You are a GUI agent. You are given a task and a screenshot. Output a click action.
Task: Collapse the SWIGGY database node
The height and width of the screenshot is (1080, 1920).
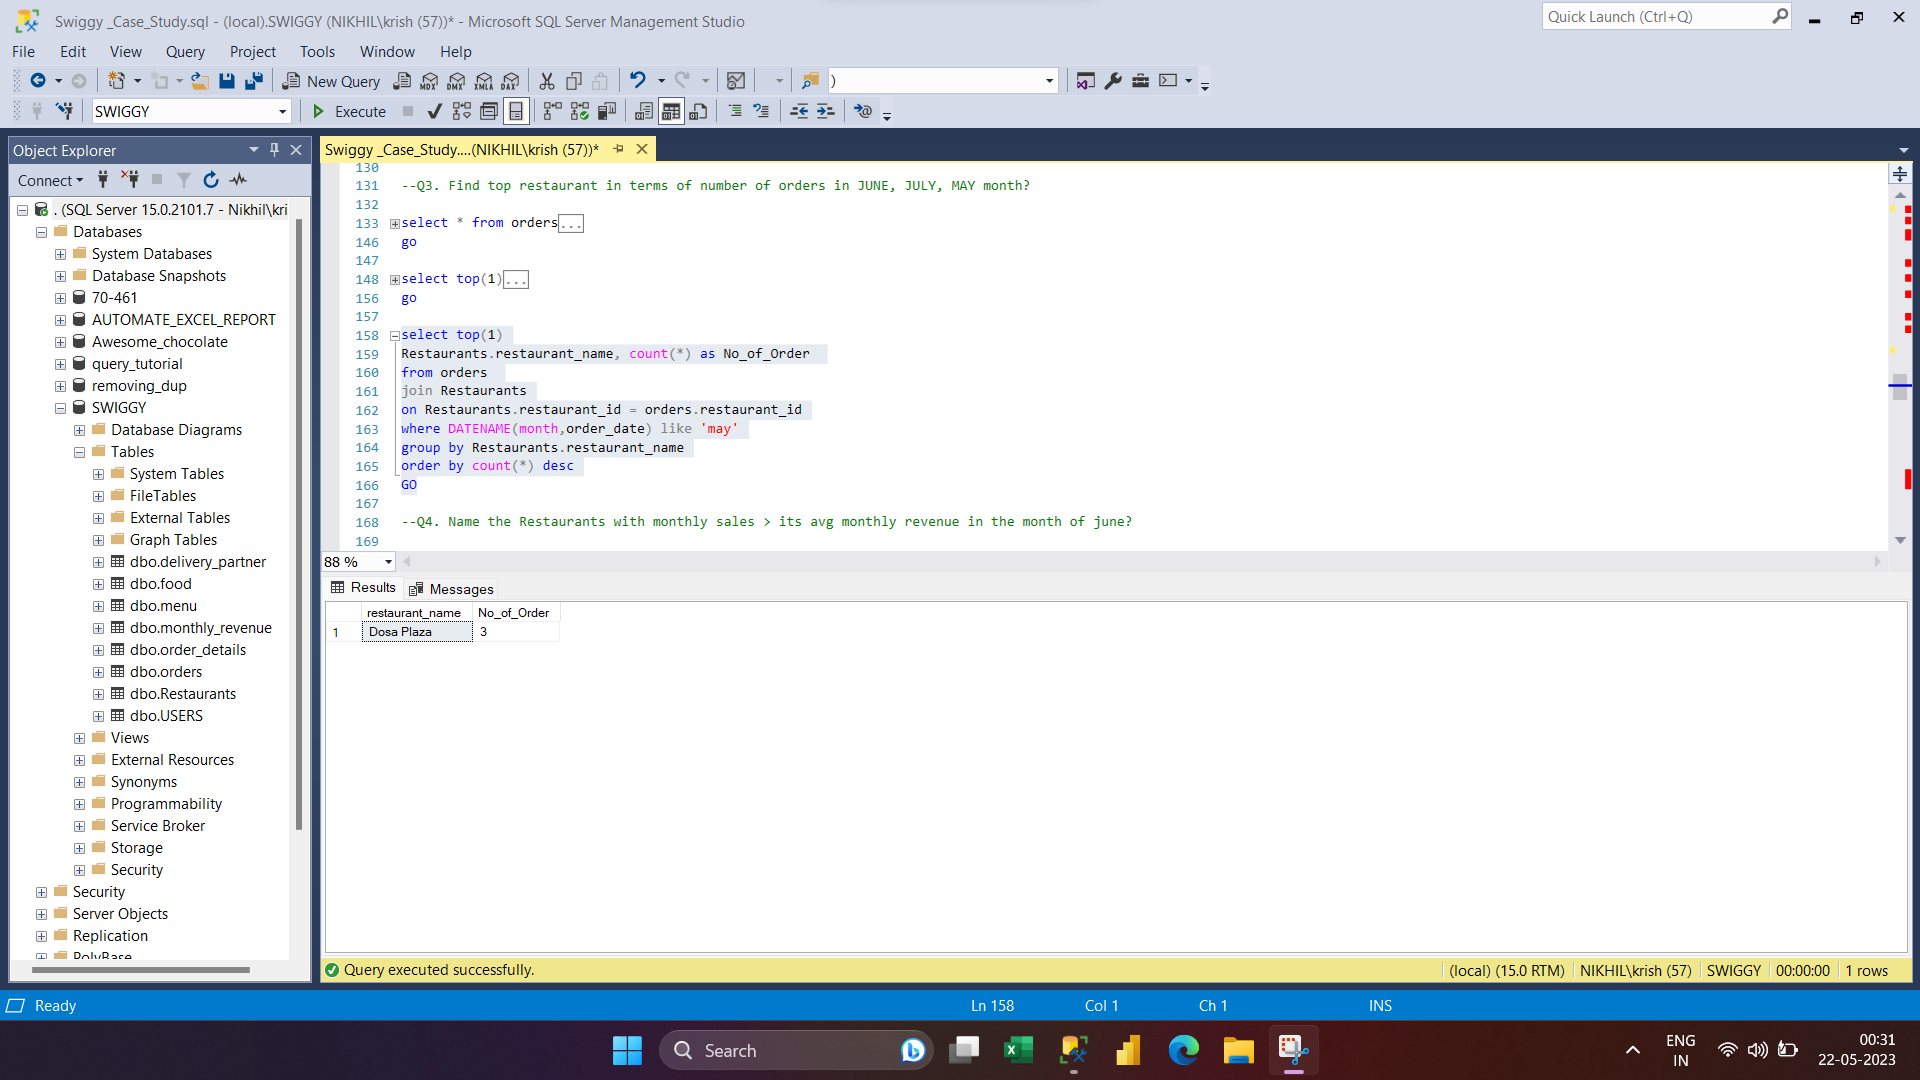point(61,408)
